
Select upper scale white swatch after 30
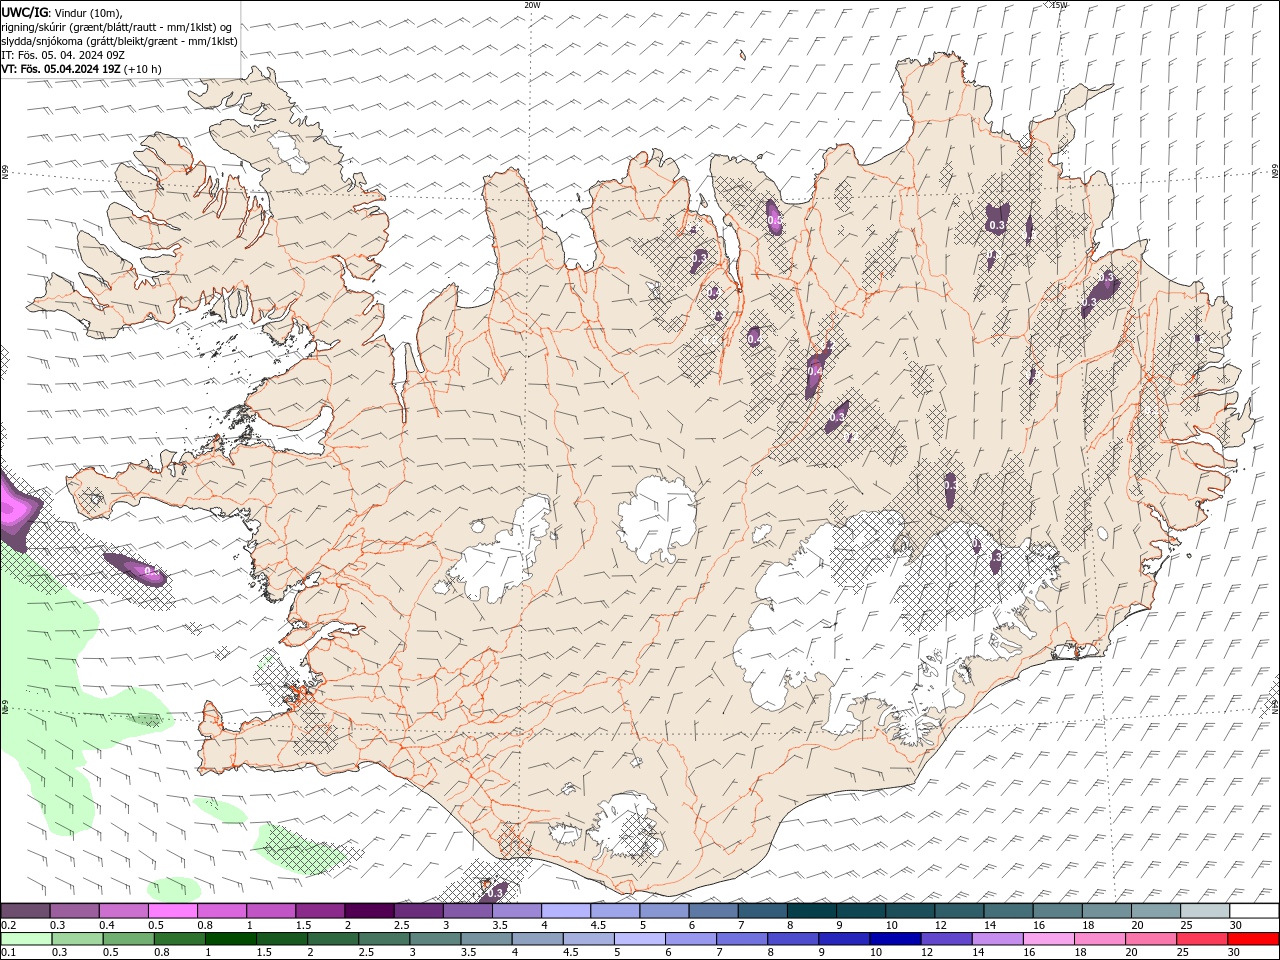point(1255,910)
